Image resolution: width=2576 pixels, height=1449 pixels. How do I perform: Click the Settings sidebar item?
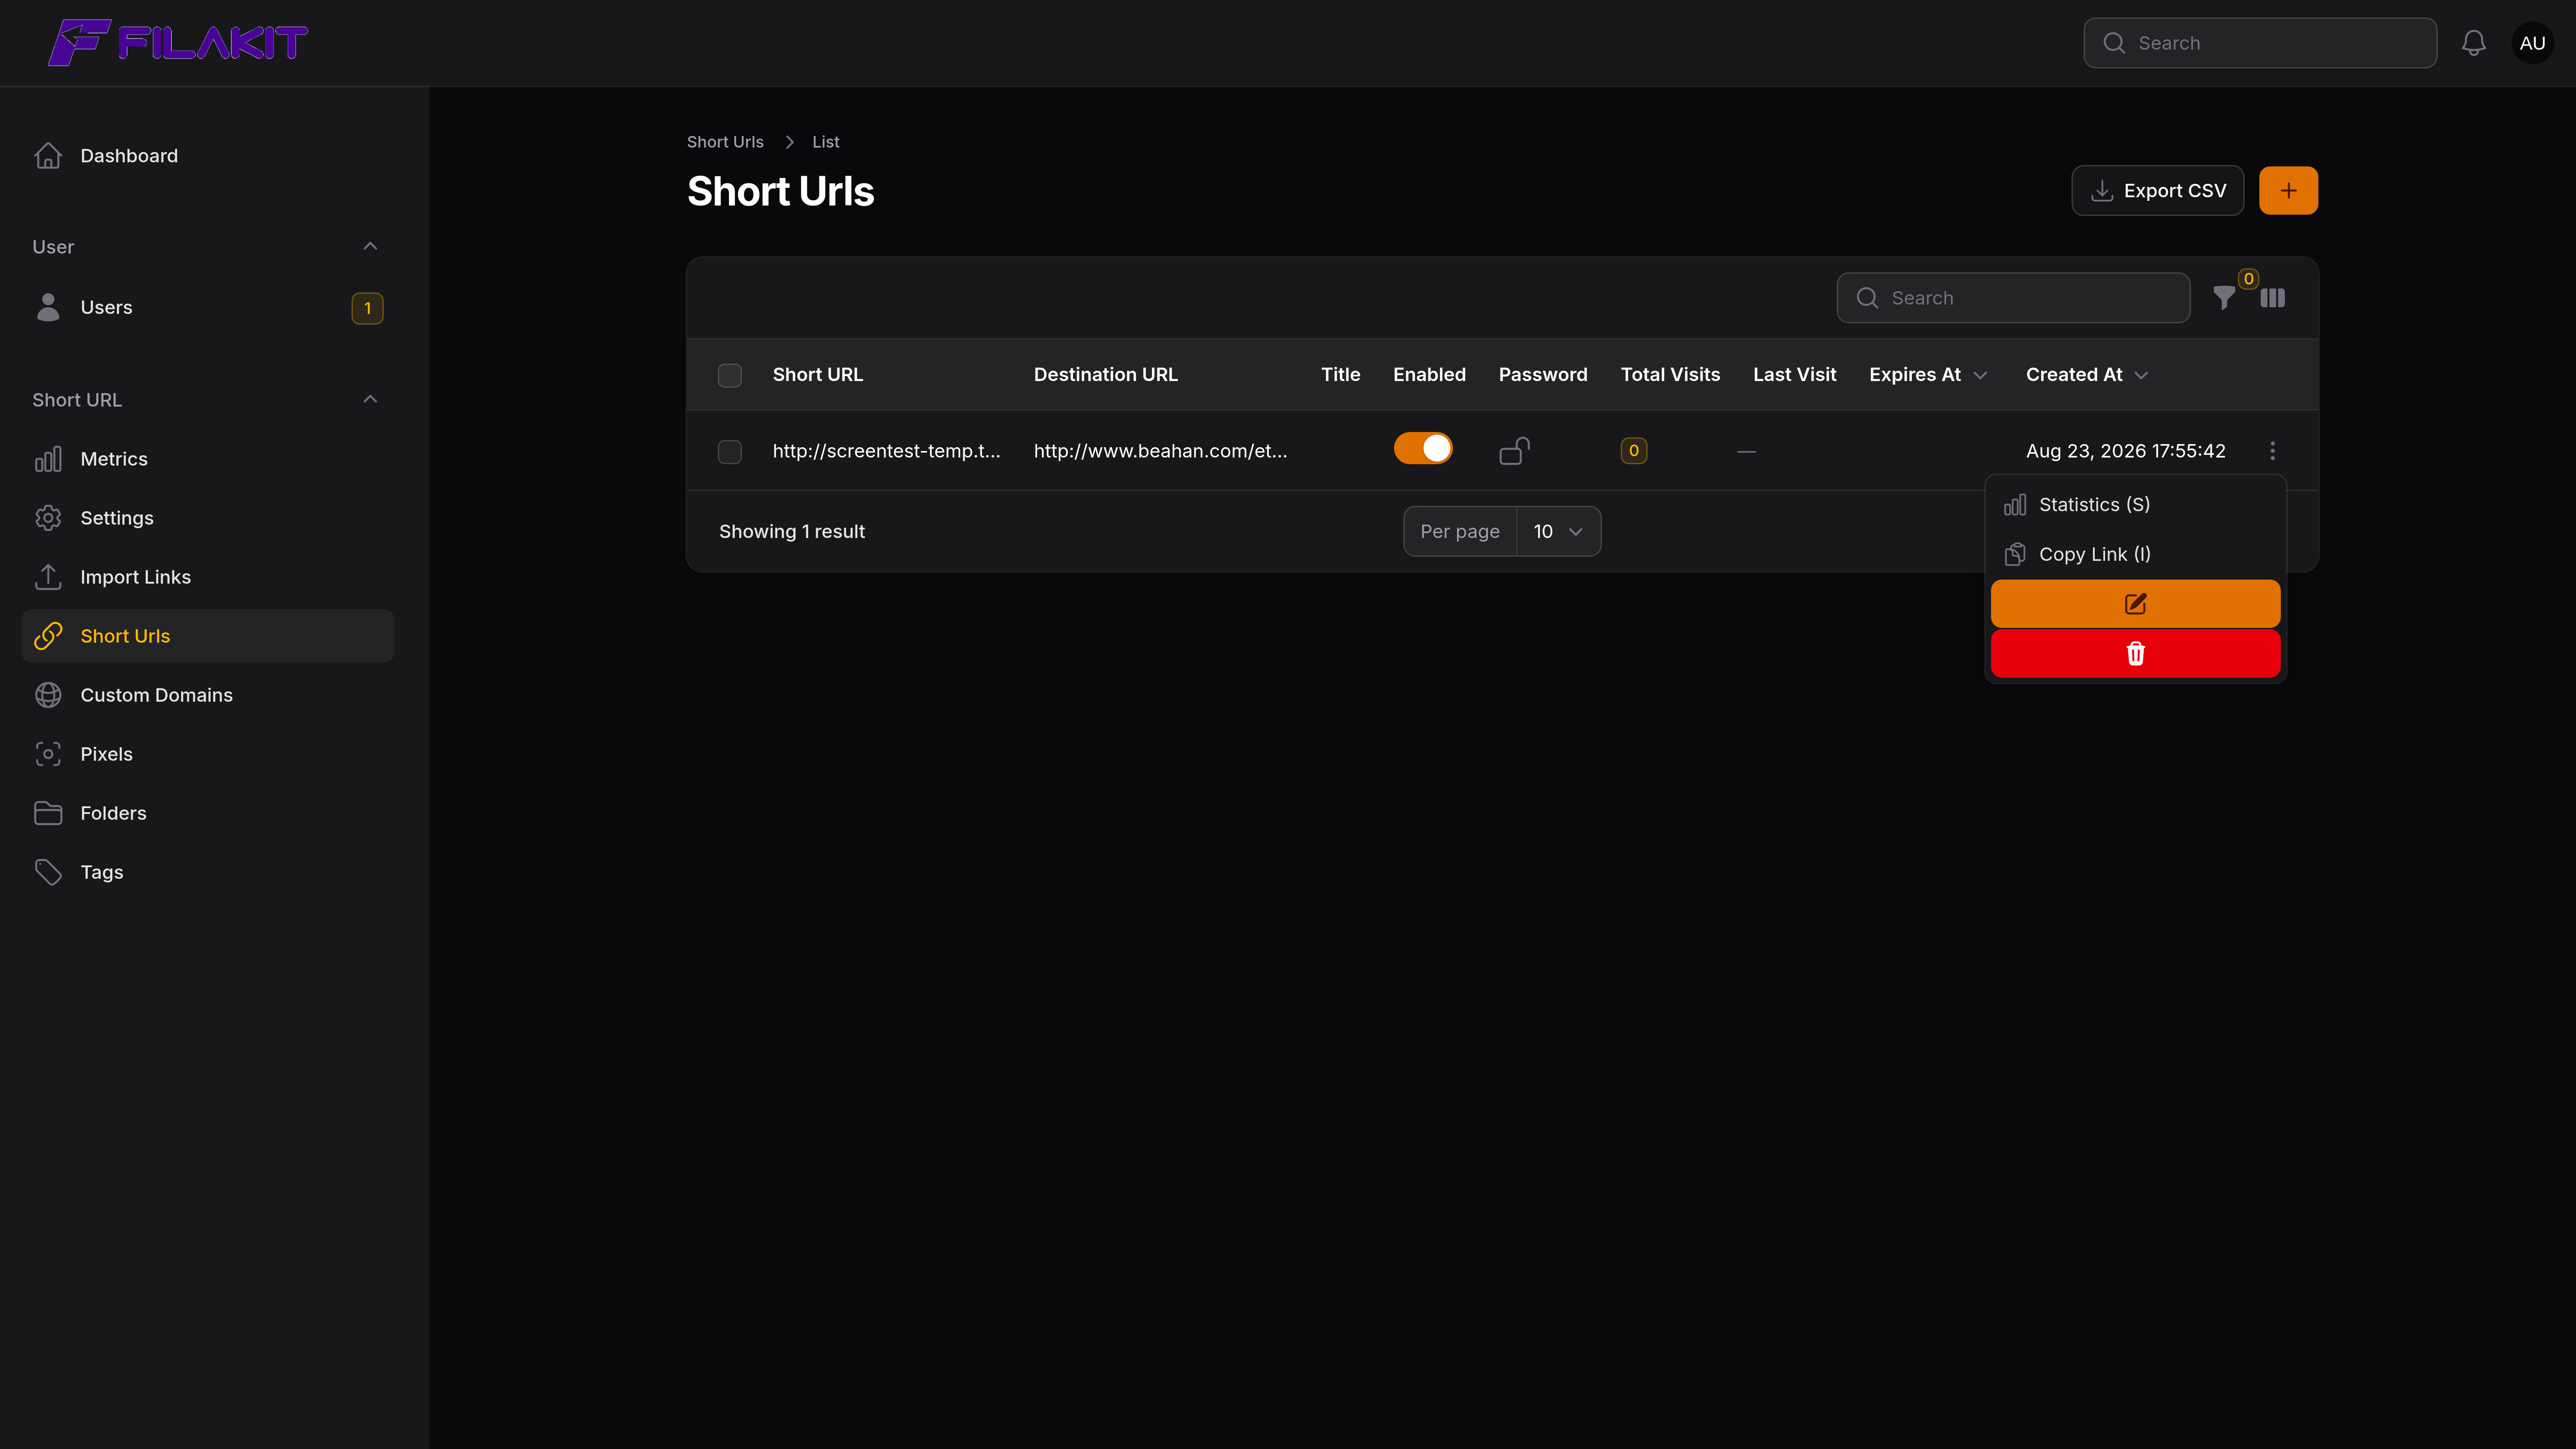208,518
